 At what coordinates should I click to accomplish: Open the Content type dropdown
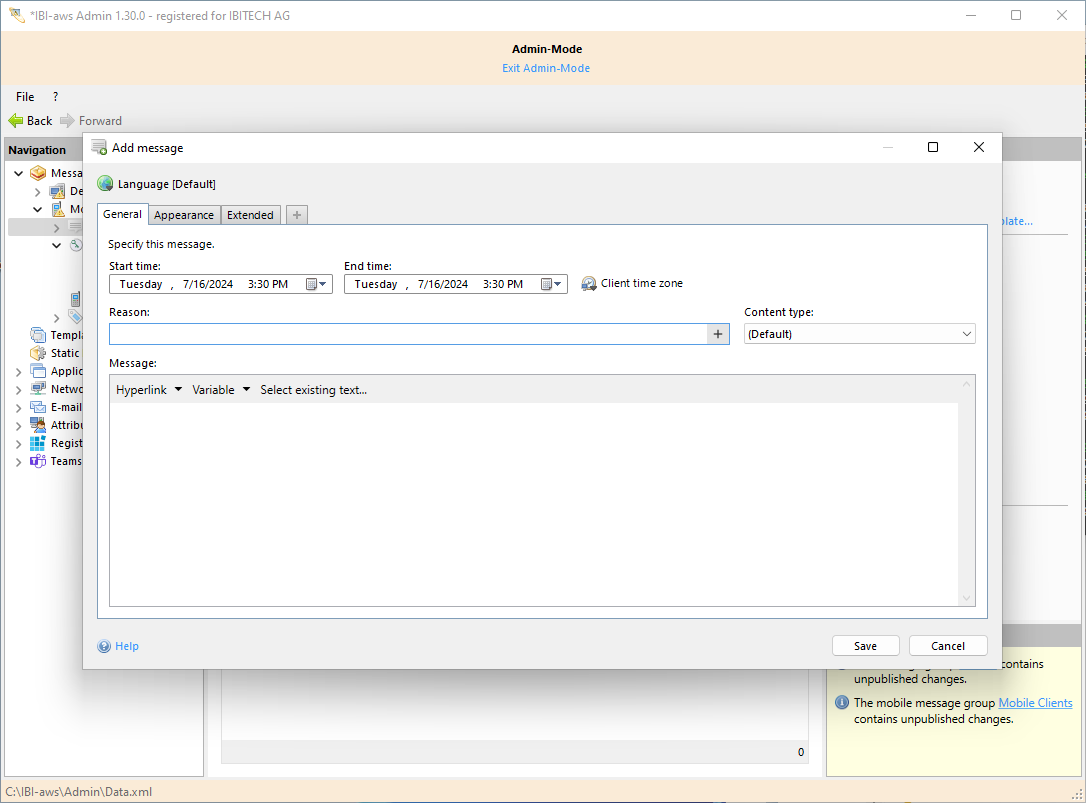pyautogui.click(x=860, y=334)
